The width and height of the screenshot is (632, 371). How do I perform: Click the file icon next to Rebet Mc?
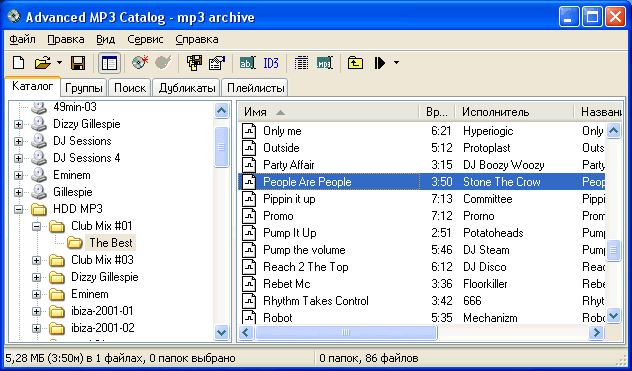[249, 284]
